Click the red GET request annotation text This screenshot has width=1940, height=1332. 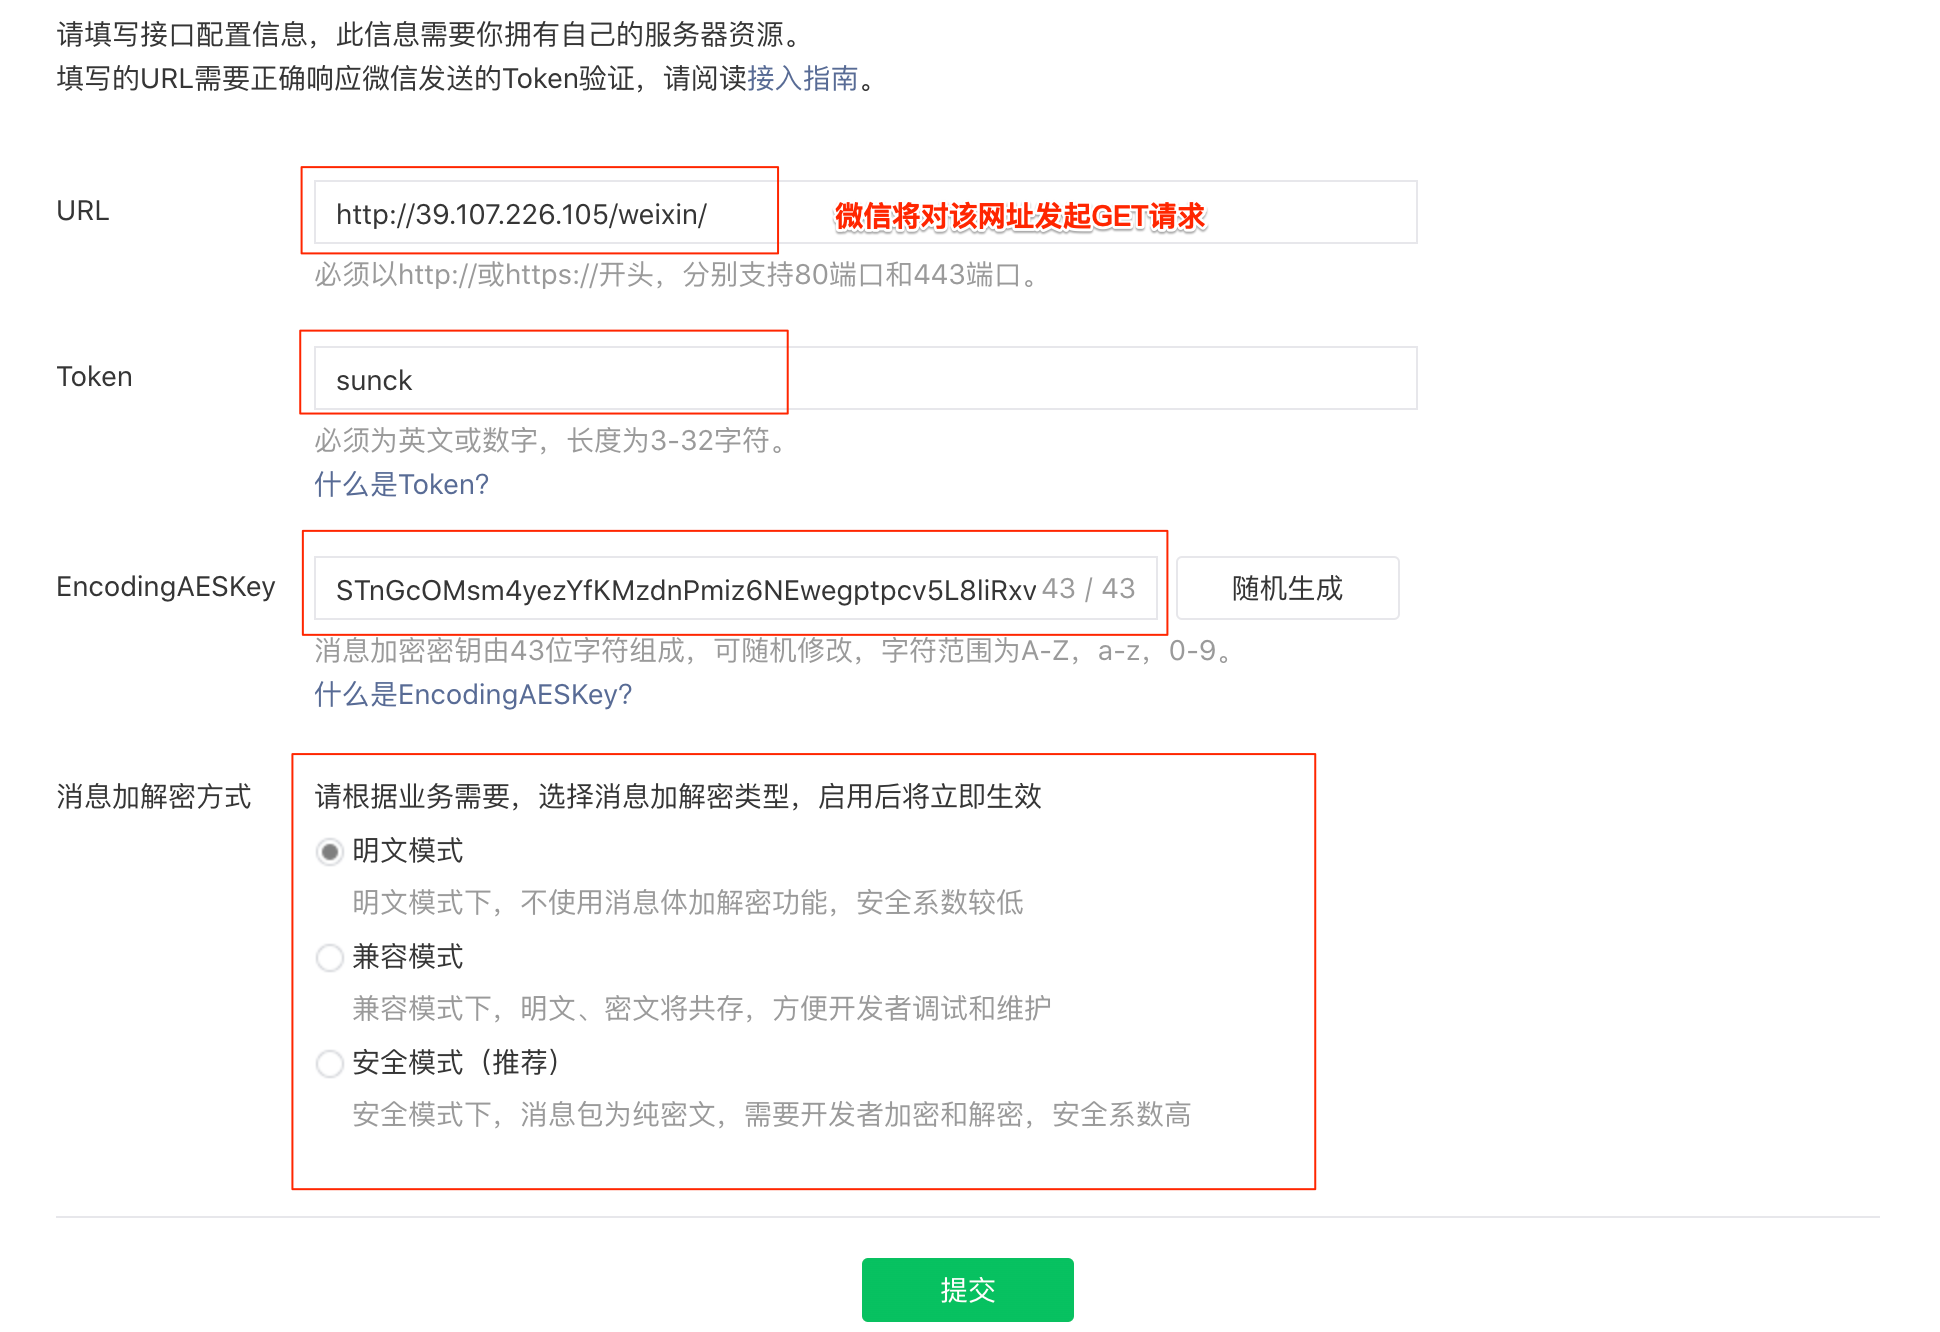(x=1021, y=213)
